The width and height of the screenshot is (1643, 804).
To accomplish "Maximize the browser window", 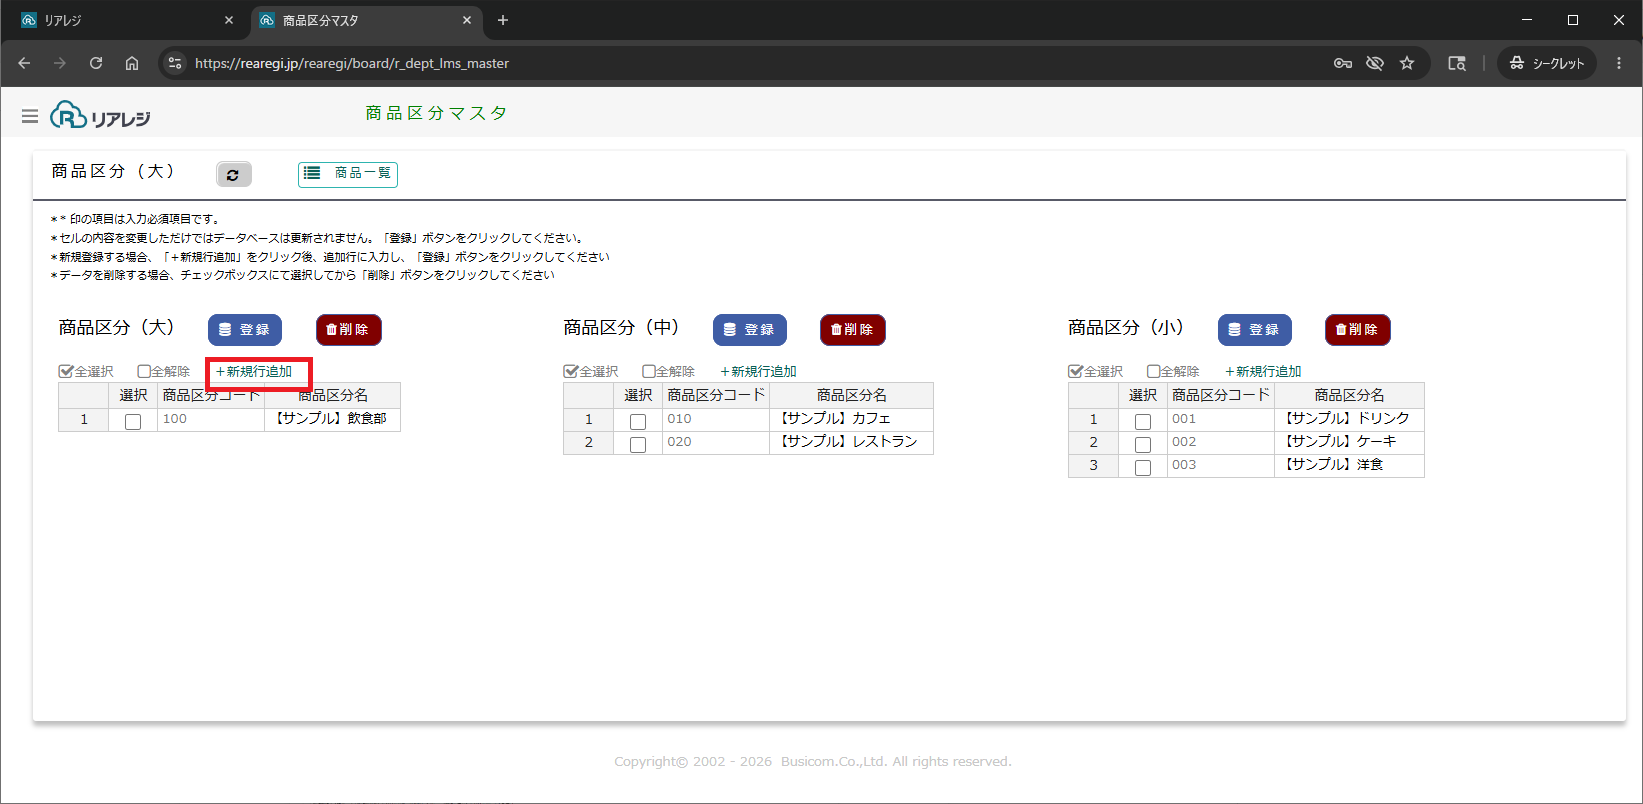I will (x=1573, y=20).
